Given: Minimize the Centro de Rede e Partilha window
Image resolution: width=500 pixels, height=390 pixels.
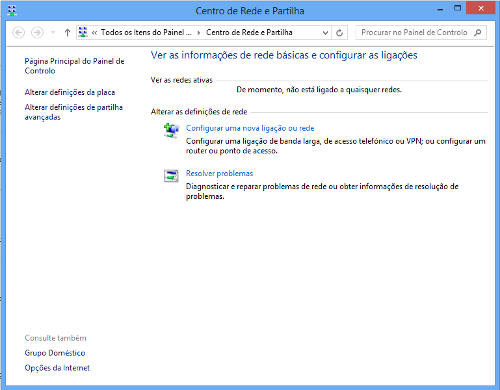Looking at the screenshot, I should tap(440, 10).
